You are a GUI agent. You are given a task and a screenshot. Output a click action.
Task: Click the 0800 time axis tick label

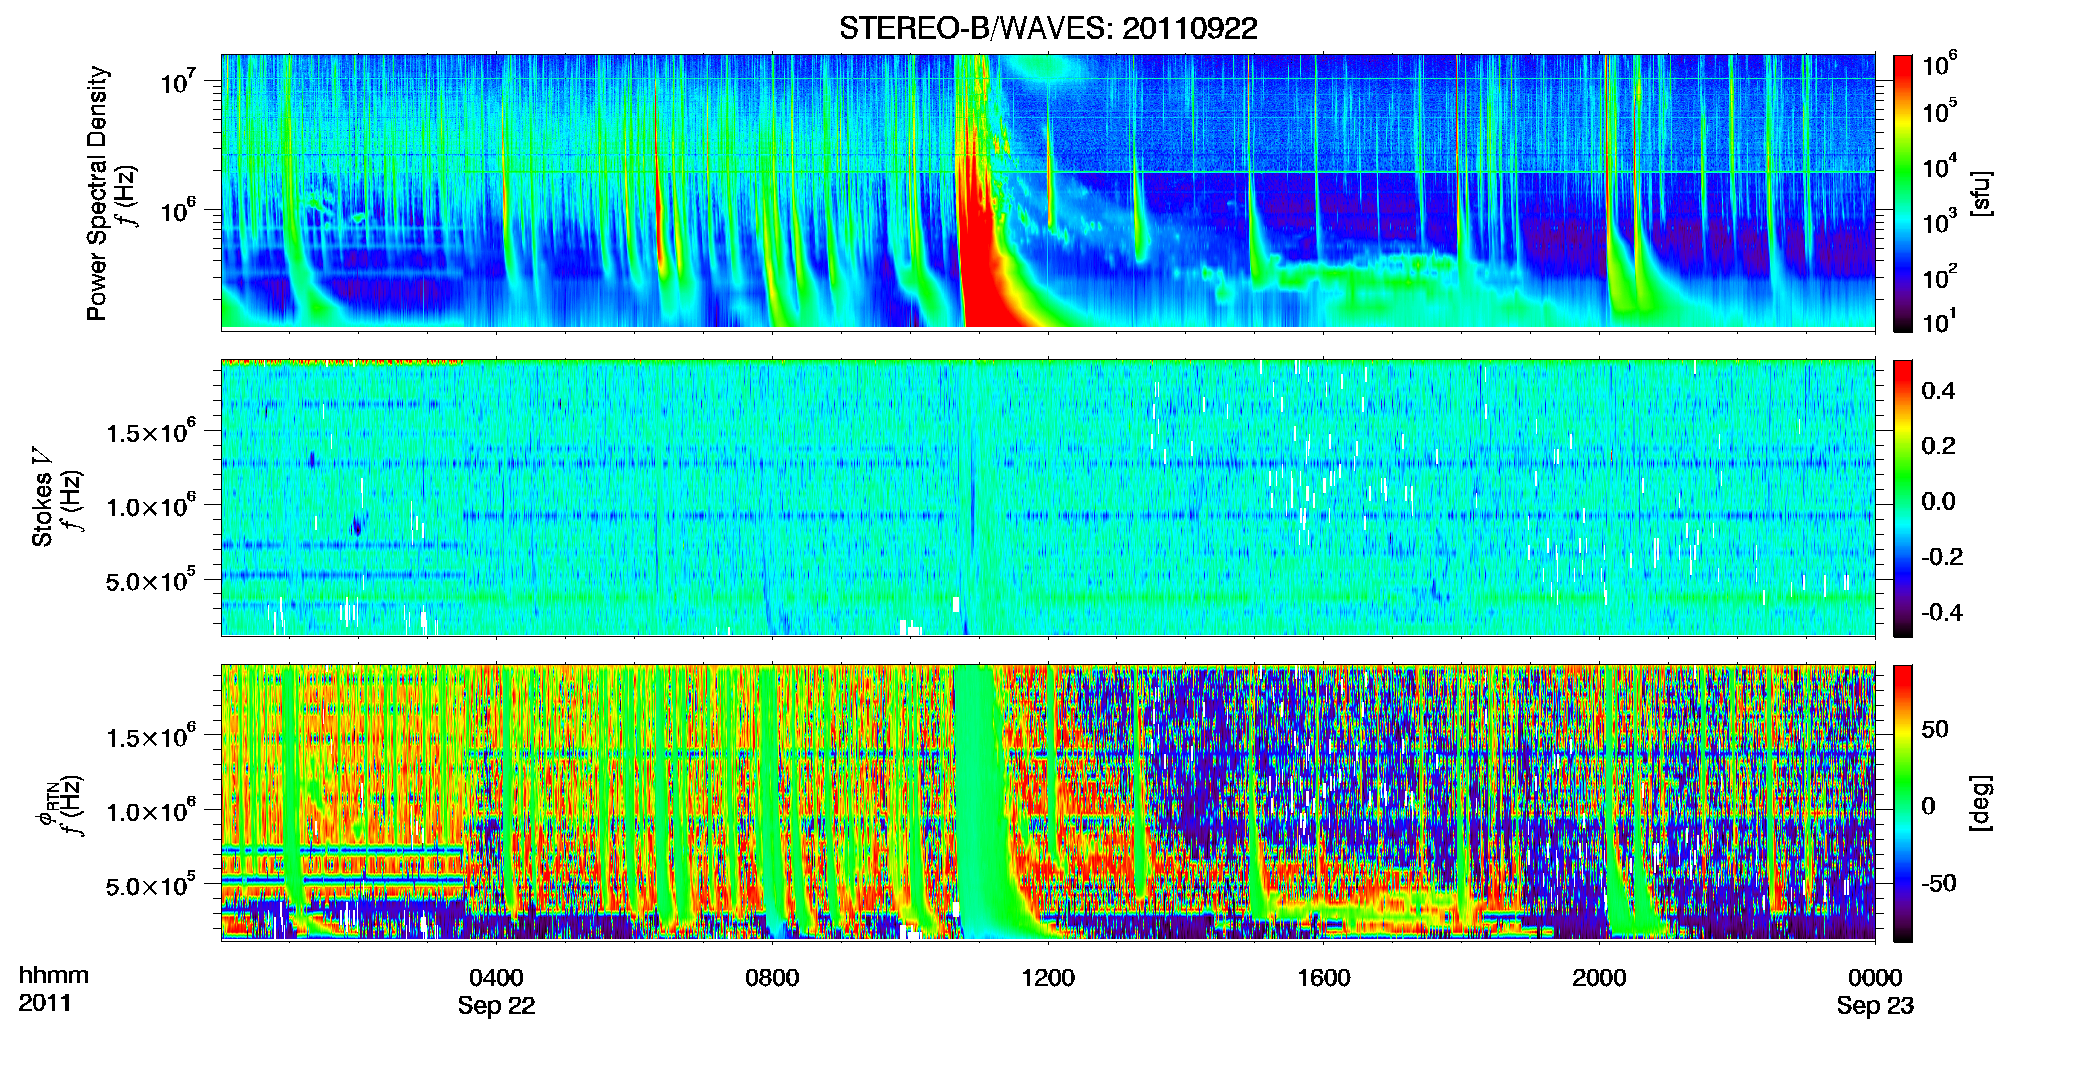[772, 978]
